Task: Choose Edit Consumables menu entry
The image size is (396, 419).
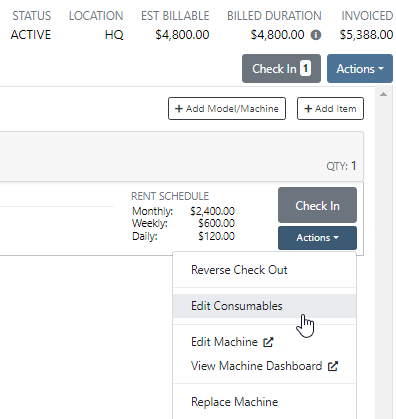Action: (265, 306)
